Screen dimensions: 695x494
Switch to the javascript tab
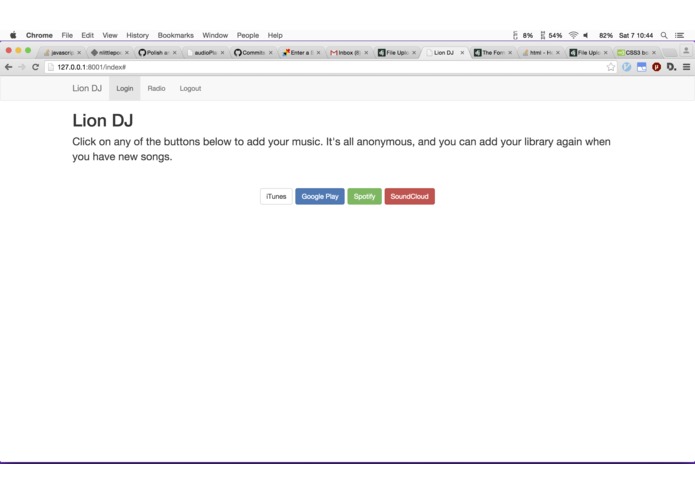coord(61,52)
